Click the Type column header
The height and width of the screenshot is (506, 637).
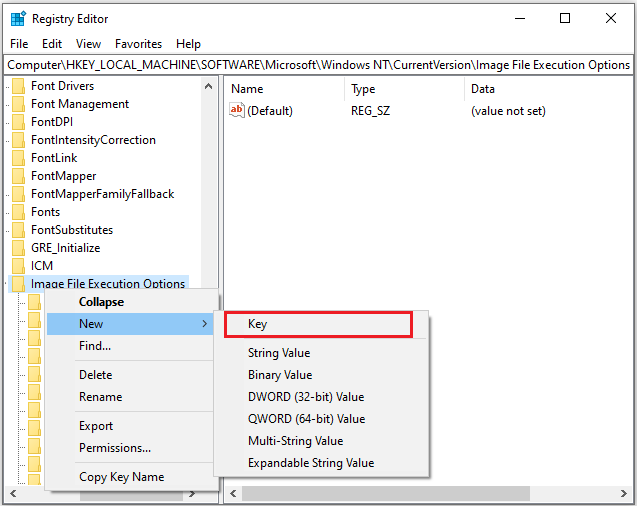[x=363, y=89]
